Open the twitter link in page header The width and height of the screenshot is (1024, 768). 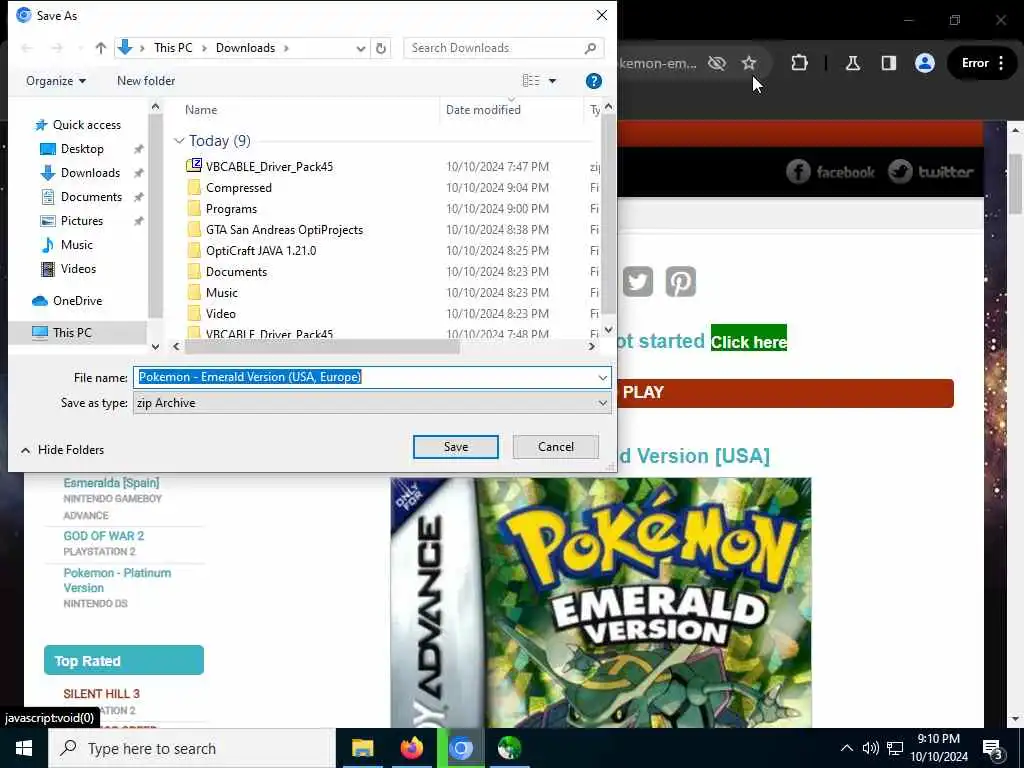[x=931, y=172]
